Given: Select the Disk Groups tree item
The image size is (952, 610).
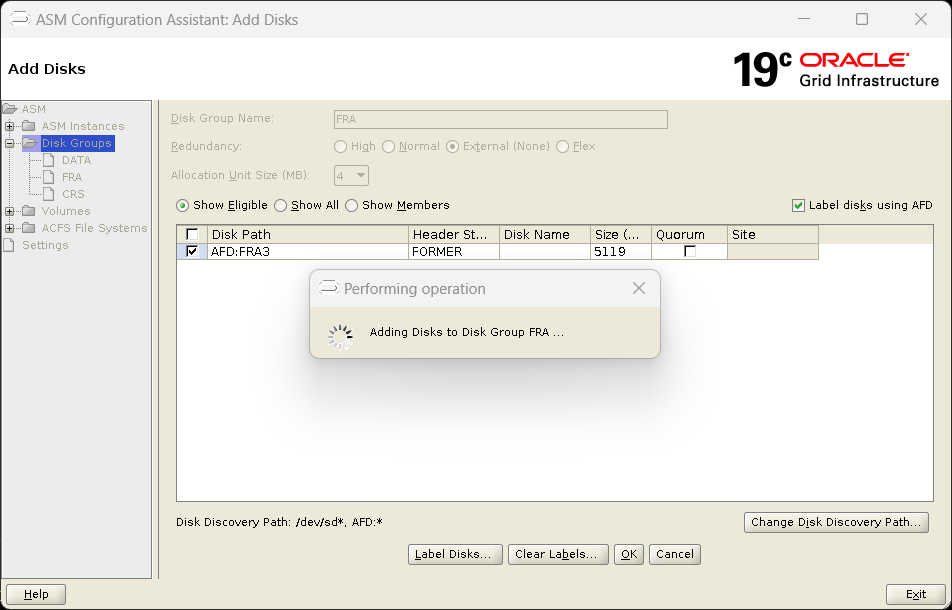Looking at the screenshot, I should [76, 143].
